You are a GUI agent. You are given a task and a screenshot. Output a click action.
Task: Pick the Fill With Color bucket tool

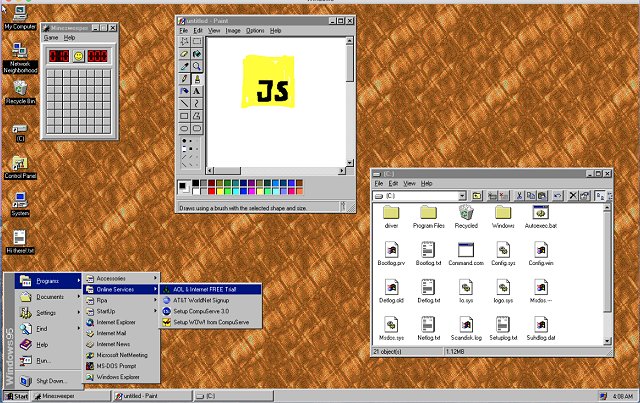[x=197, y=54]
